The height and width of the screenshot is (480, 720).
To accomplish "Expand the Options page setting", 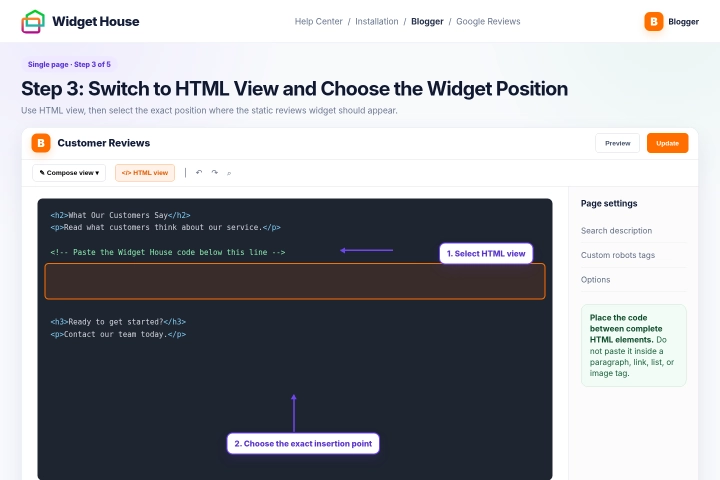I will coord(633,280).
